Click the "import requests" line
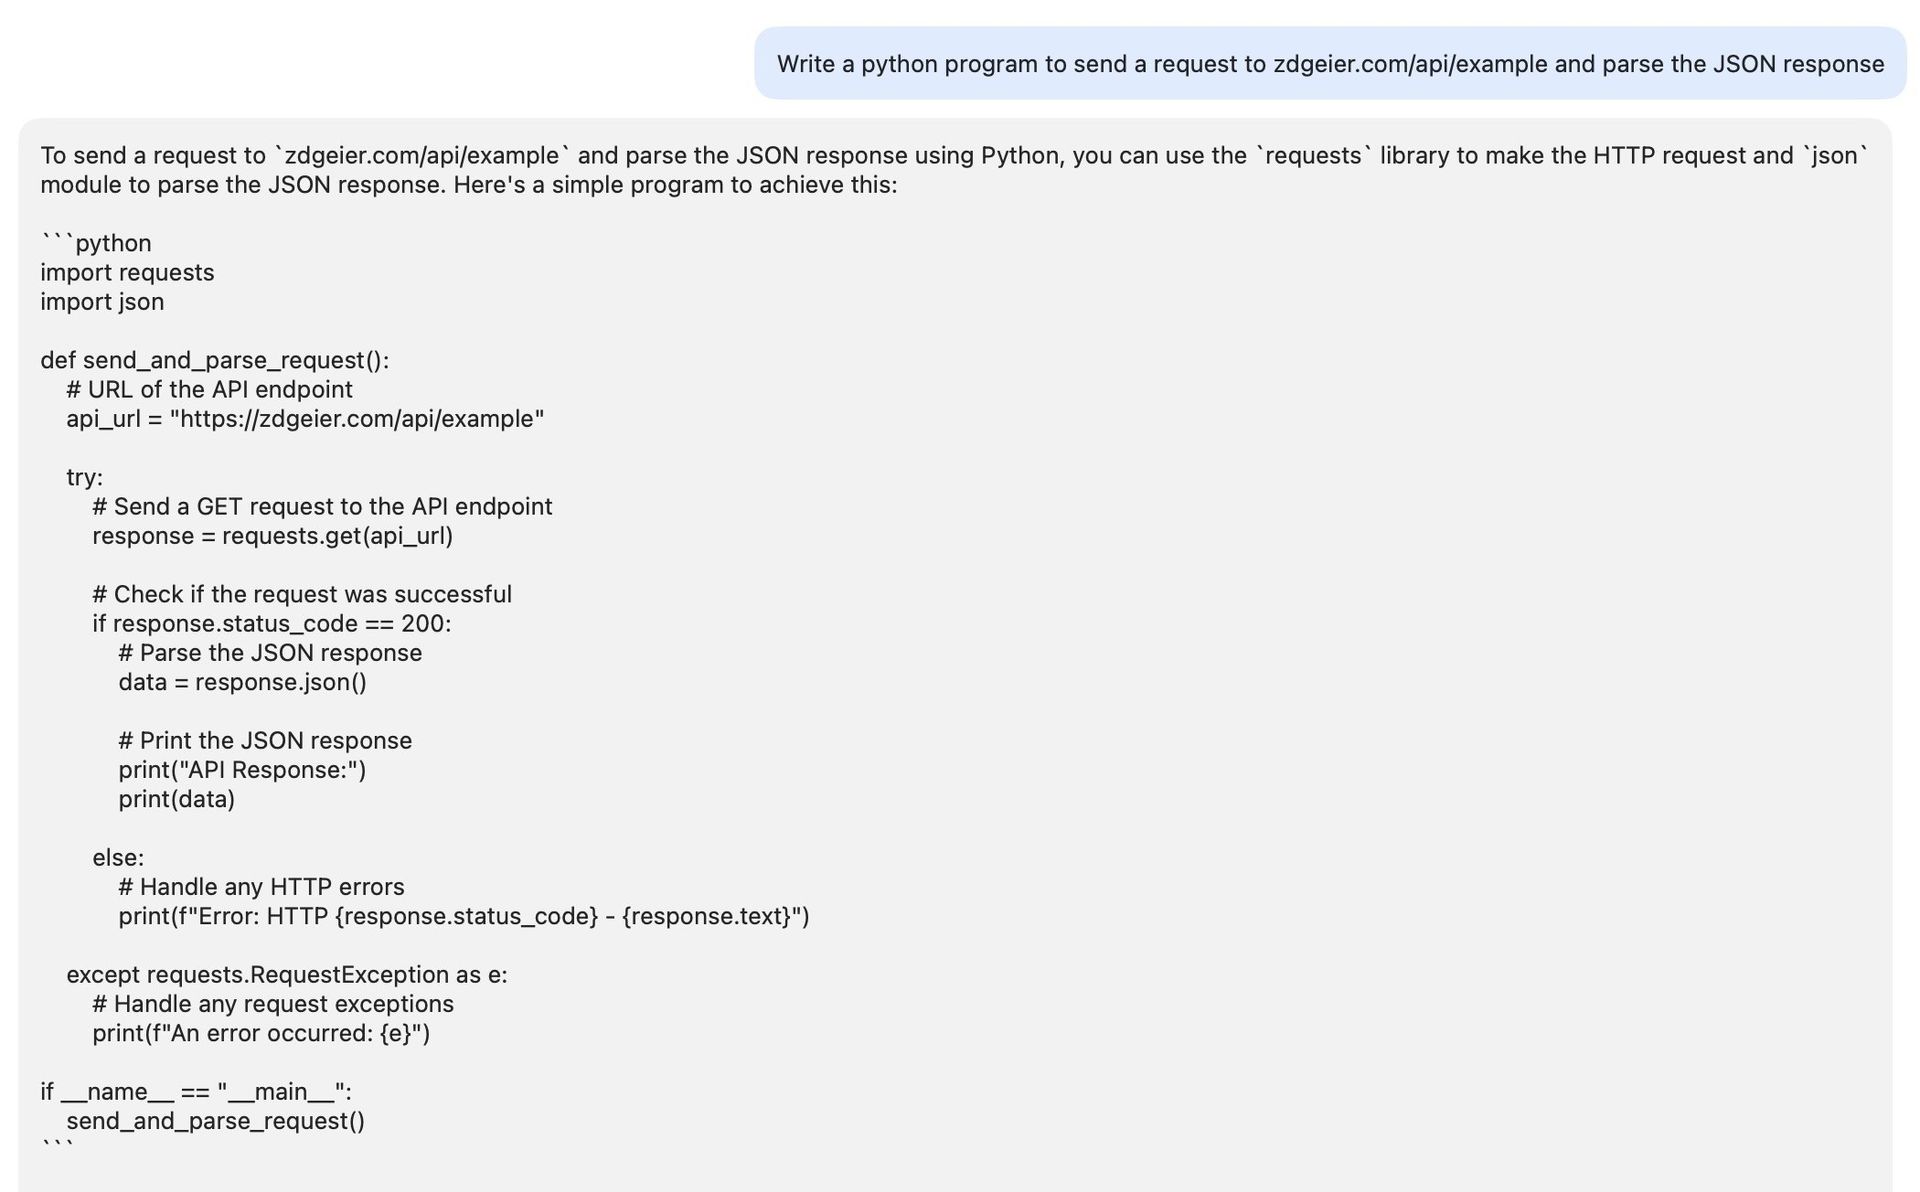Viewport: 1920px width, 1192px height. click(x=127, y=272)
